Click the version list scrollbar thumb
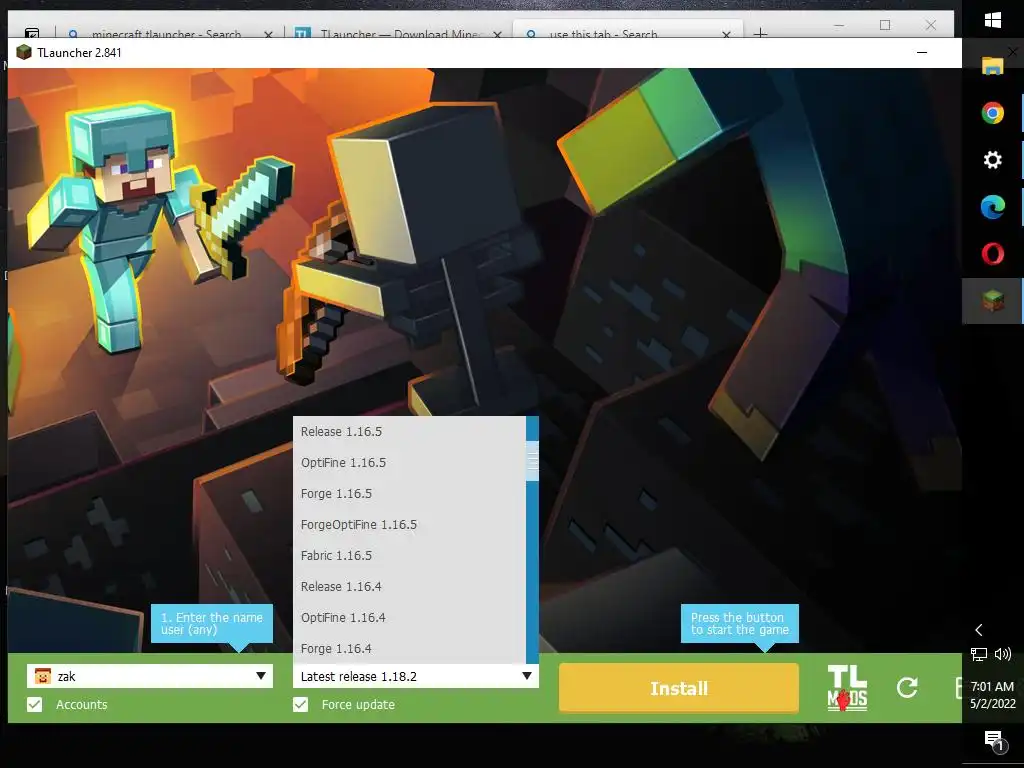Screen dimensions: 1024x768 pos(532,460)
